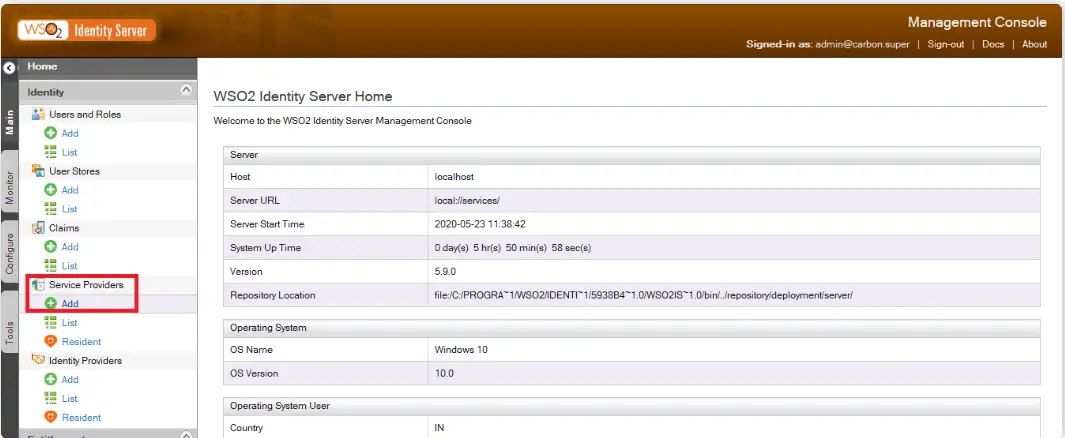The image size is (1065, 438).
Task: Click the green Add icon under Users and Roles
Action: tap(50, 133)
